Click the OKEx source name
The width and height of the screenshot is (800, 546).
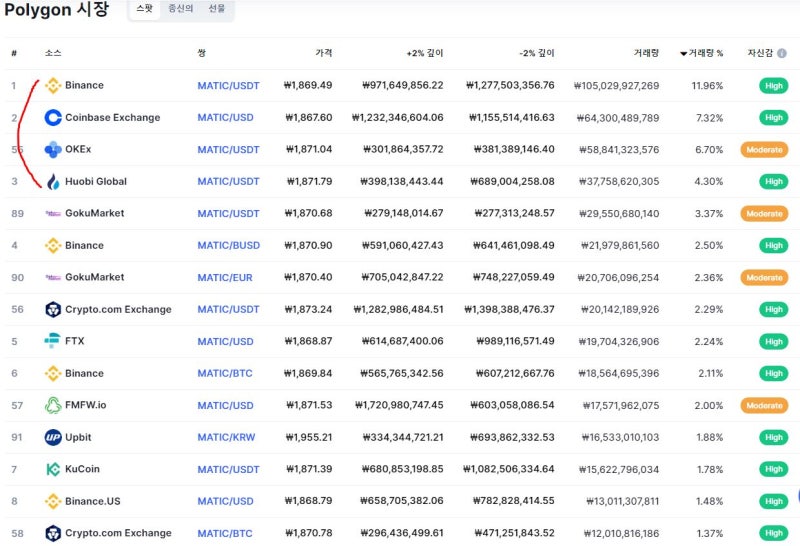click(78, 149)
